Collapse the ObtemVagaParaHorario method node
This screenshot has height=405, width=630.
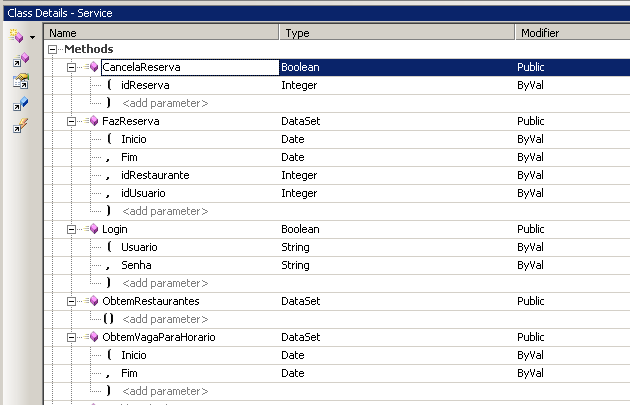click(x=72, y=337)
